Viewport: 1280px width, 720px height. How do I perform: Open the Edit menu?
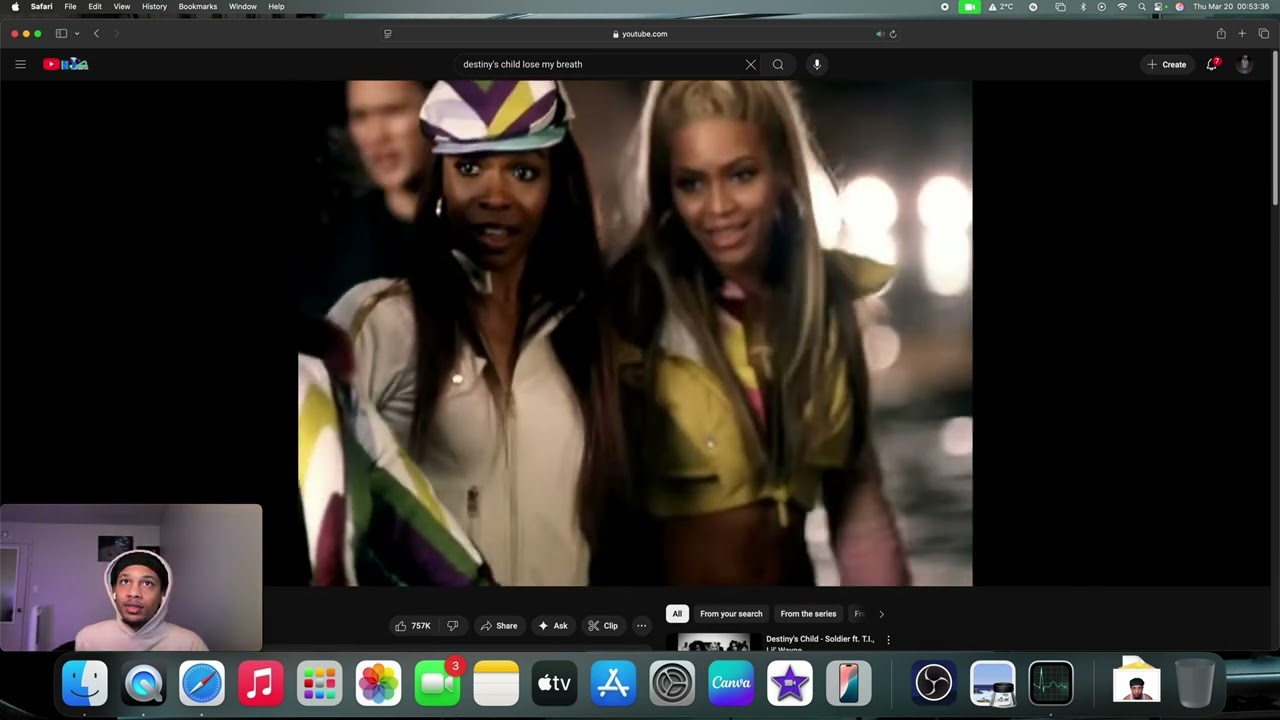tap(95, 7)
